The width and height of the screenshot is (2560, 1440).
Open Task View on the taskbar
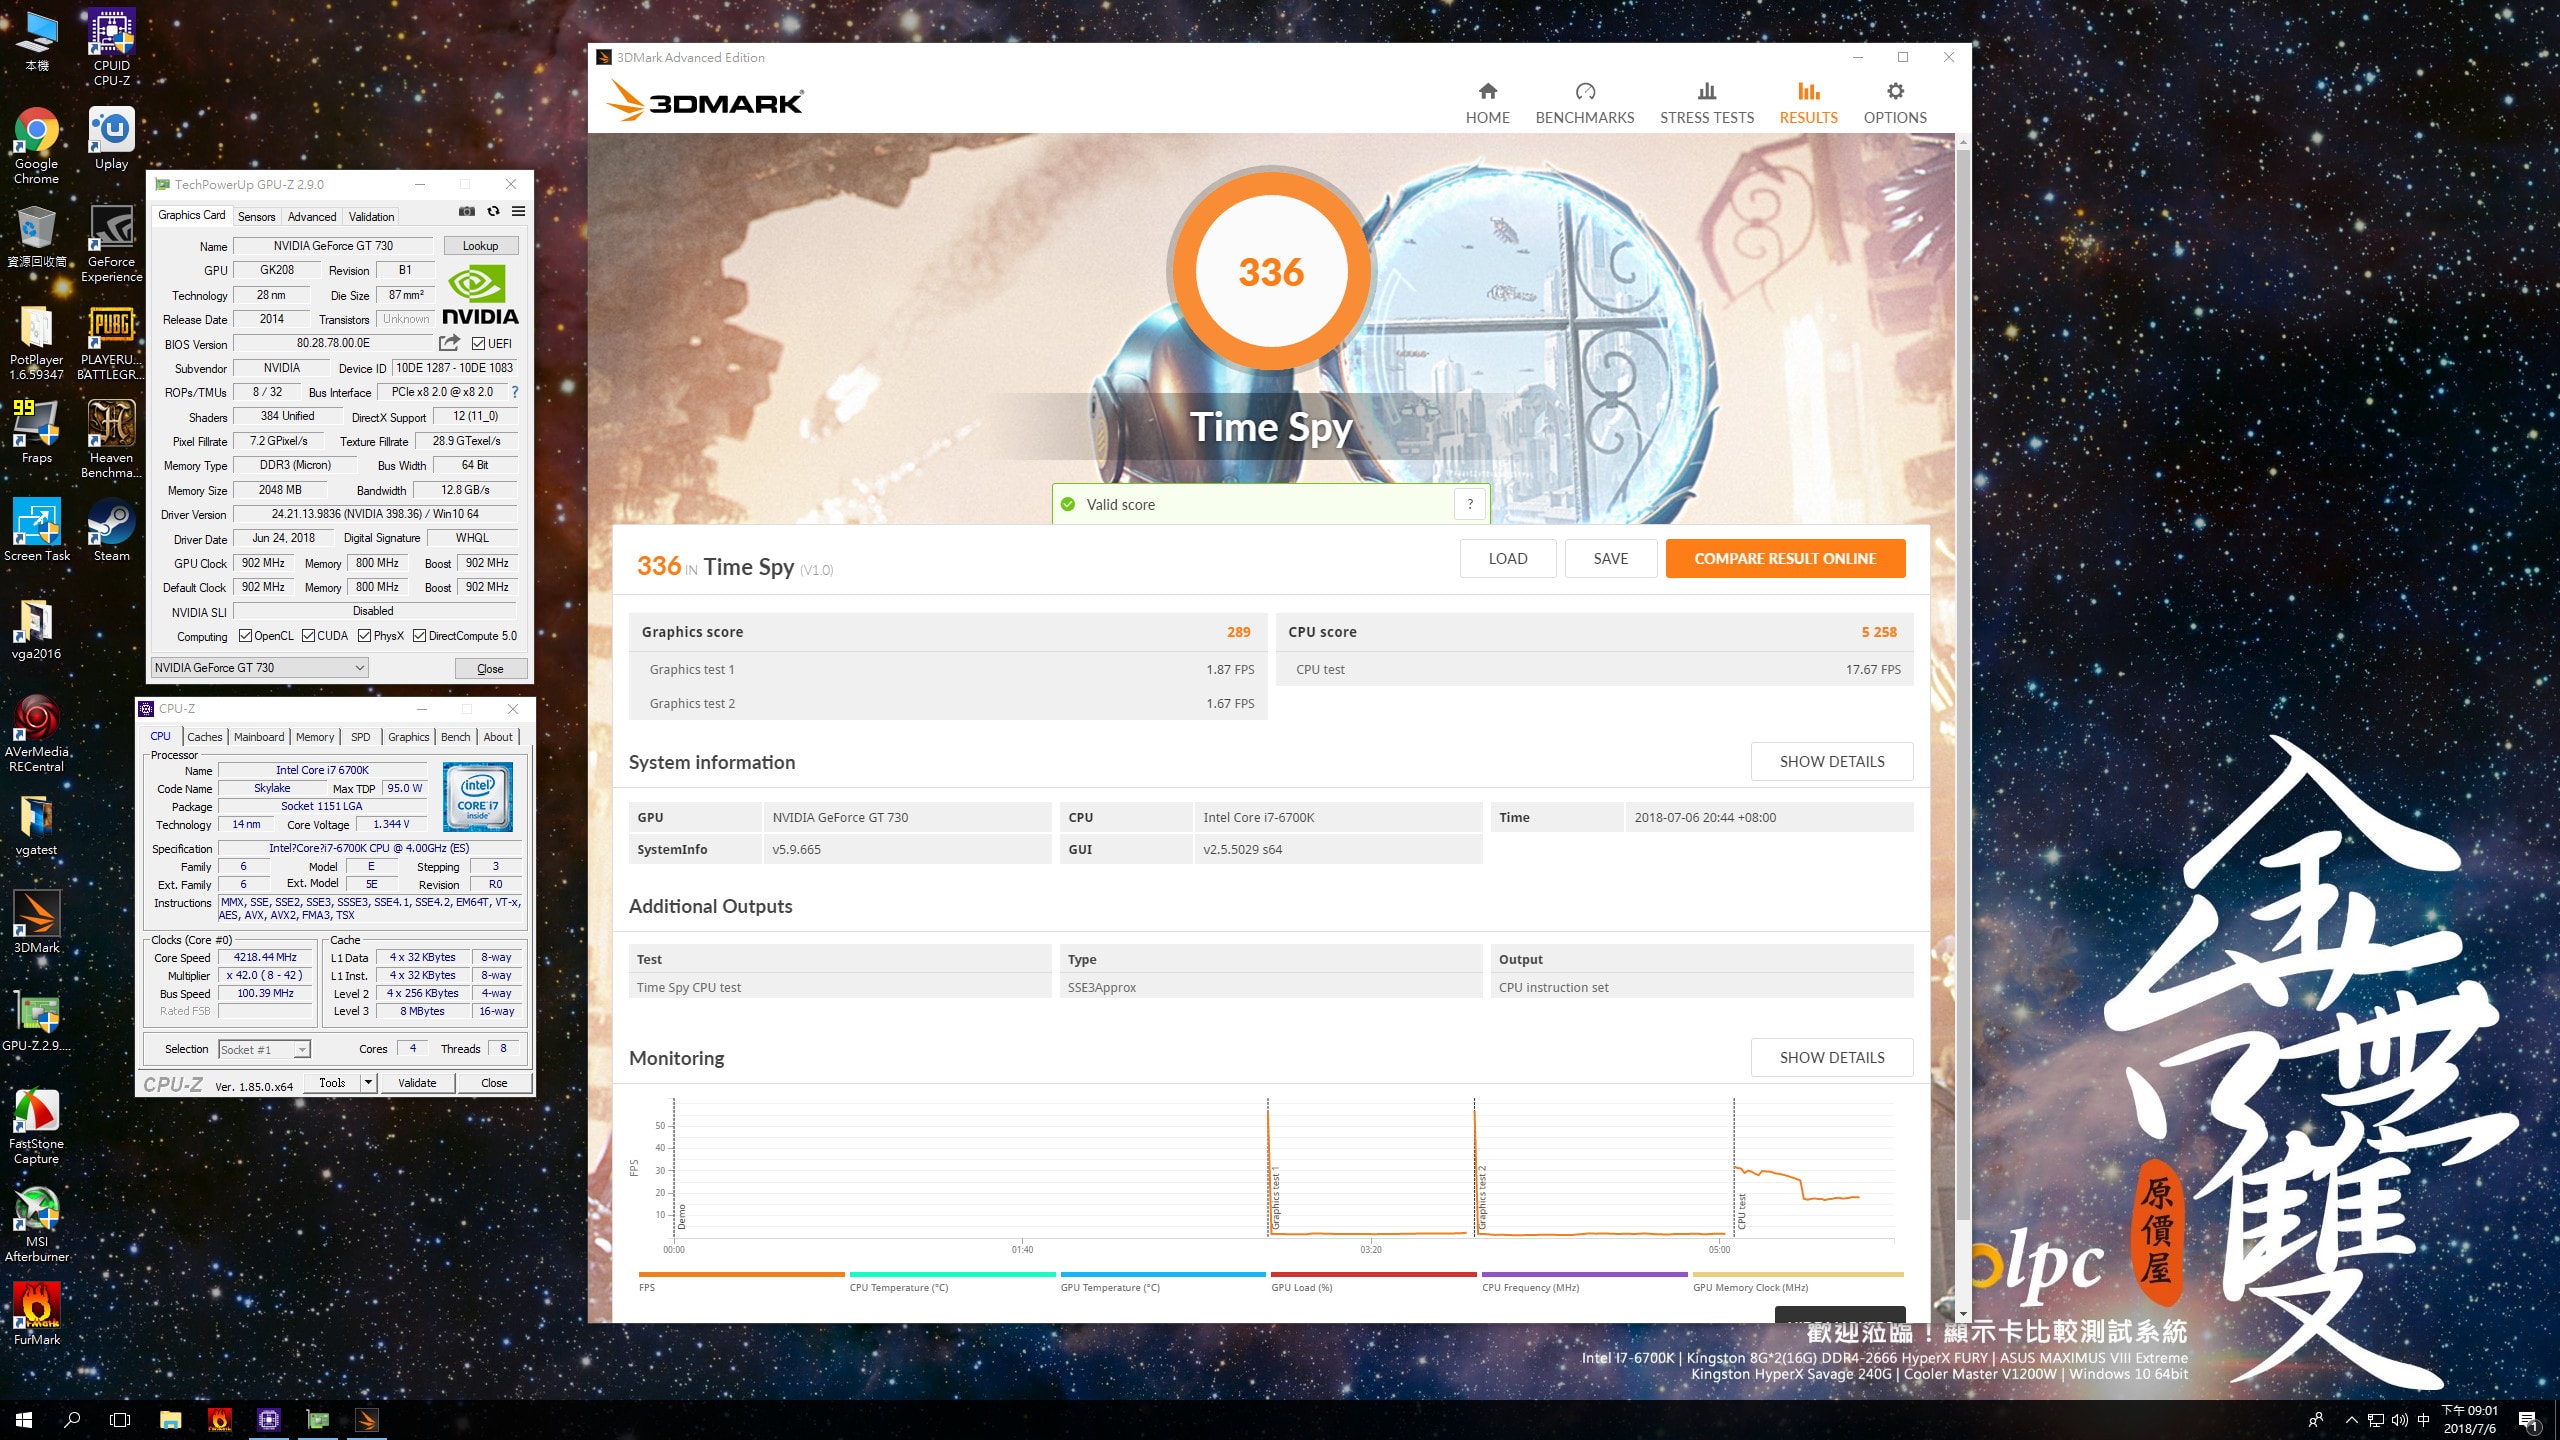point(120,1419)
